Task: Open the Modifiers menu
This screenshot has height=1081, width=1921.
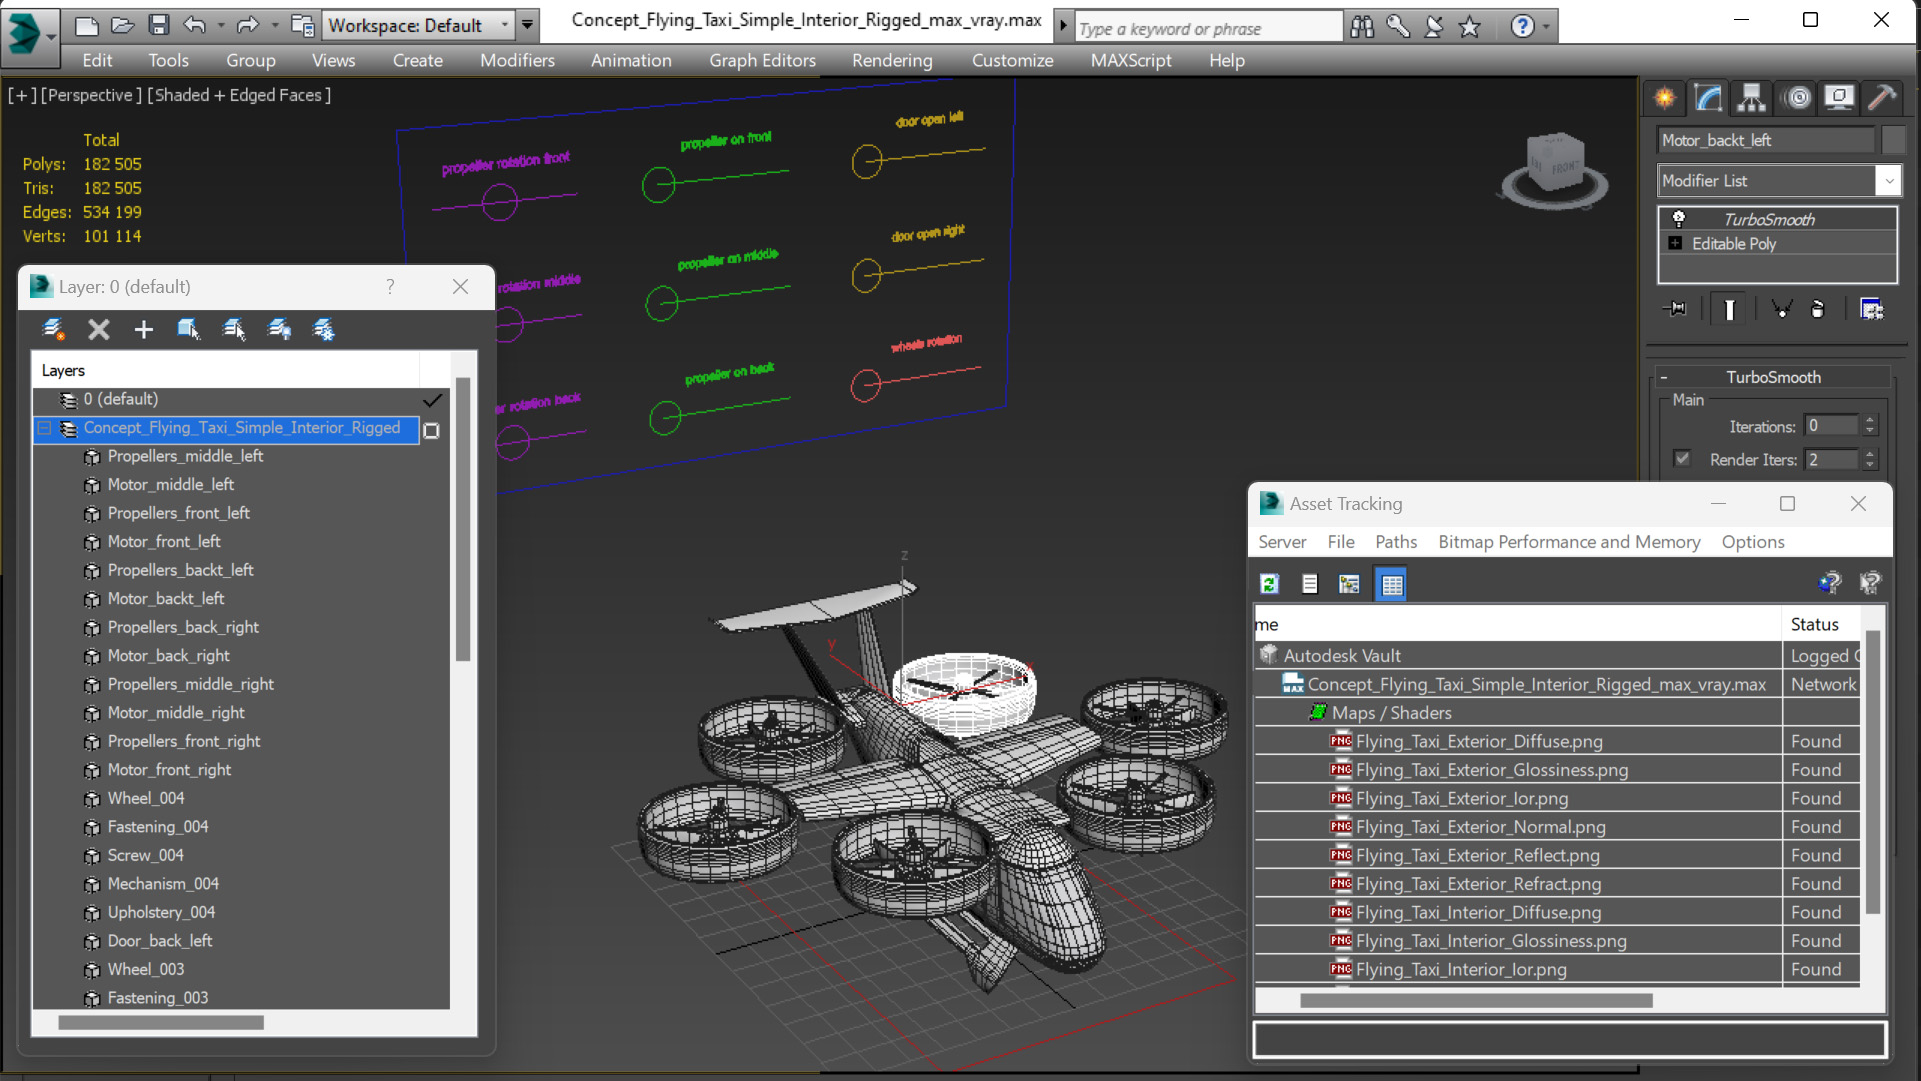Action: (517, 60)
